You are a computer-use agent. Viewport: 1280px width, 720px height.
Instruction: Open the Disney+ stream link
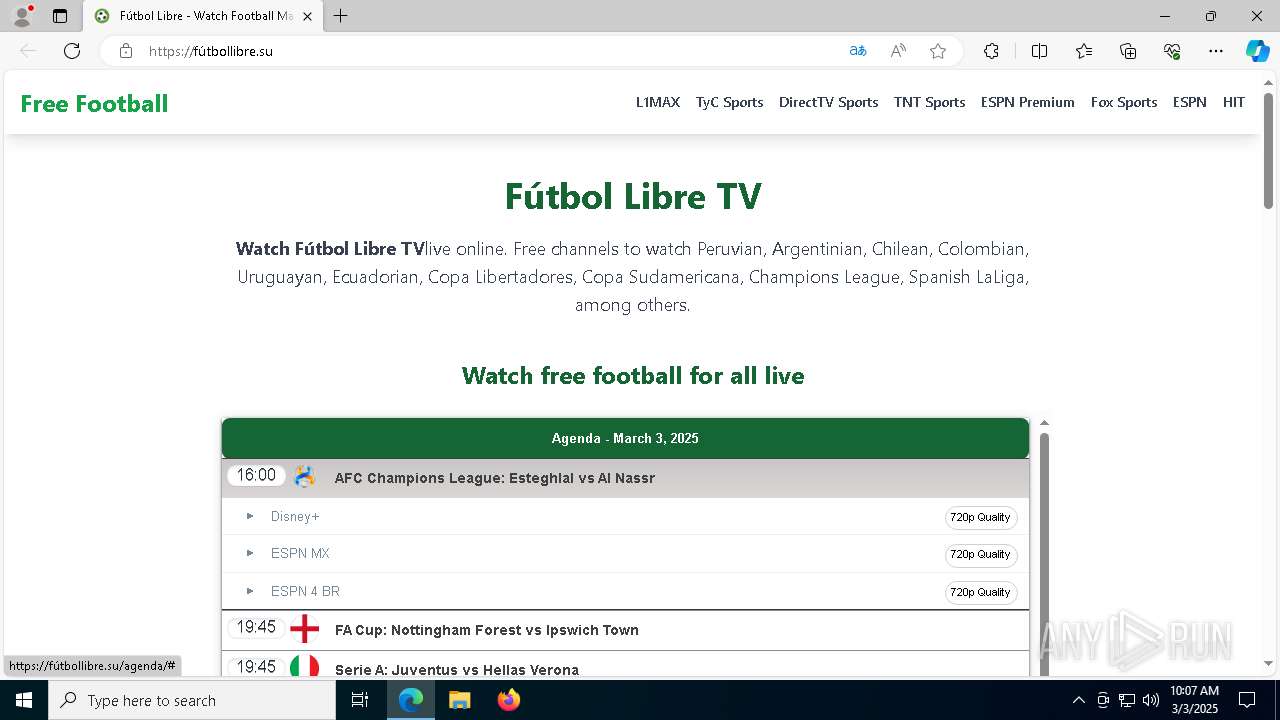point(295,516)
